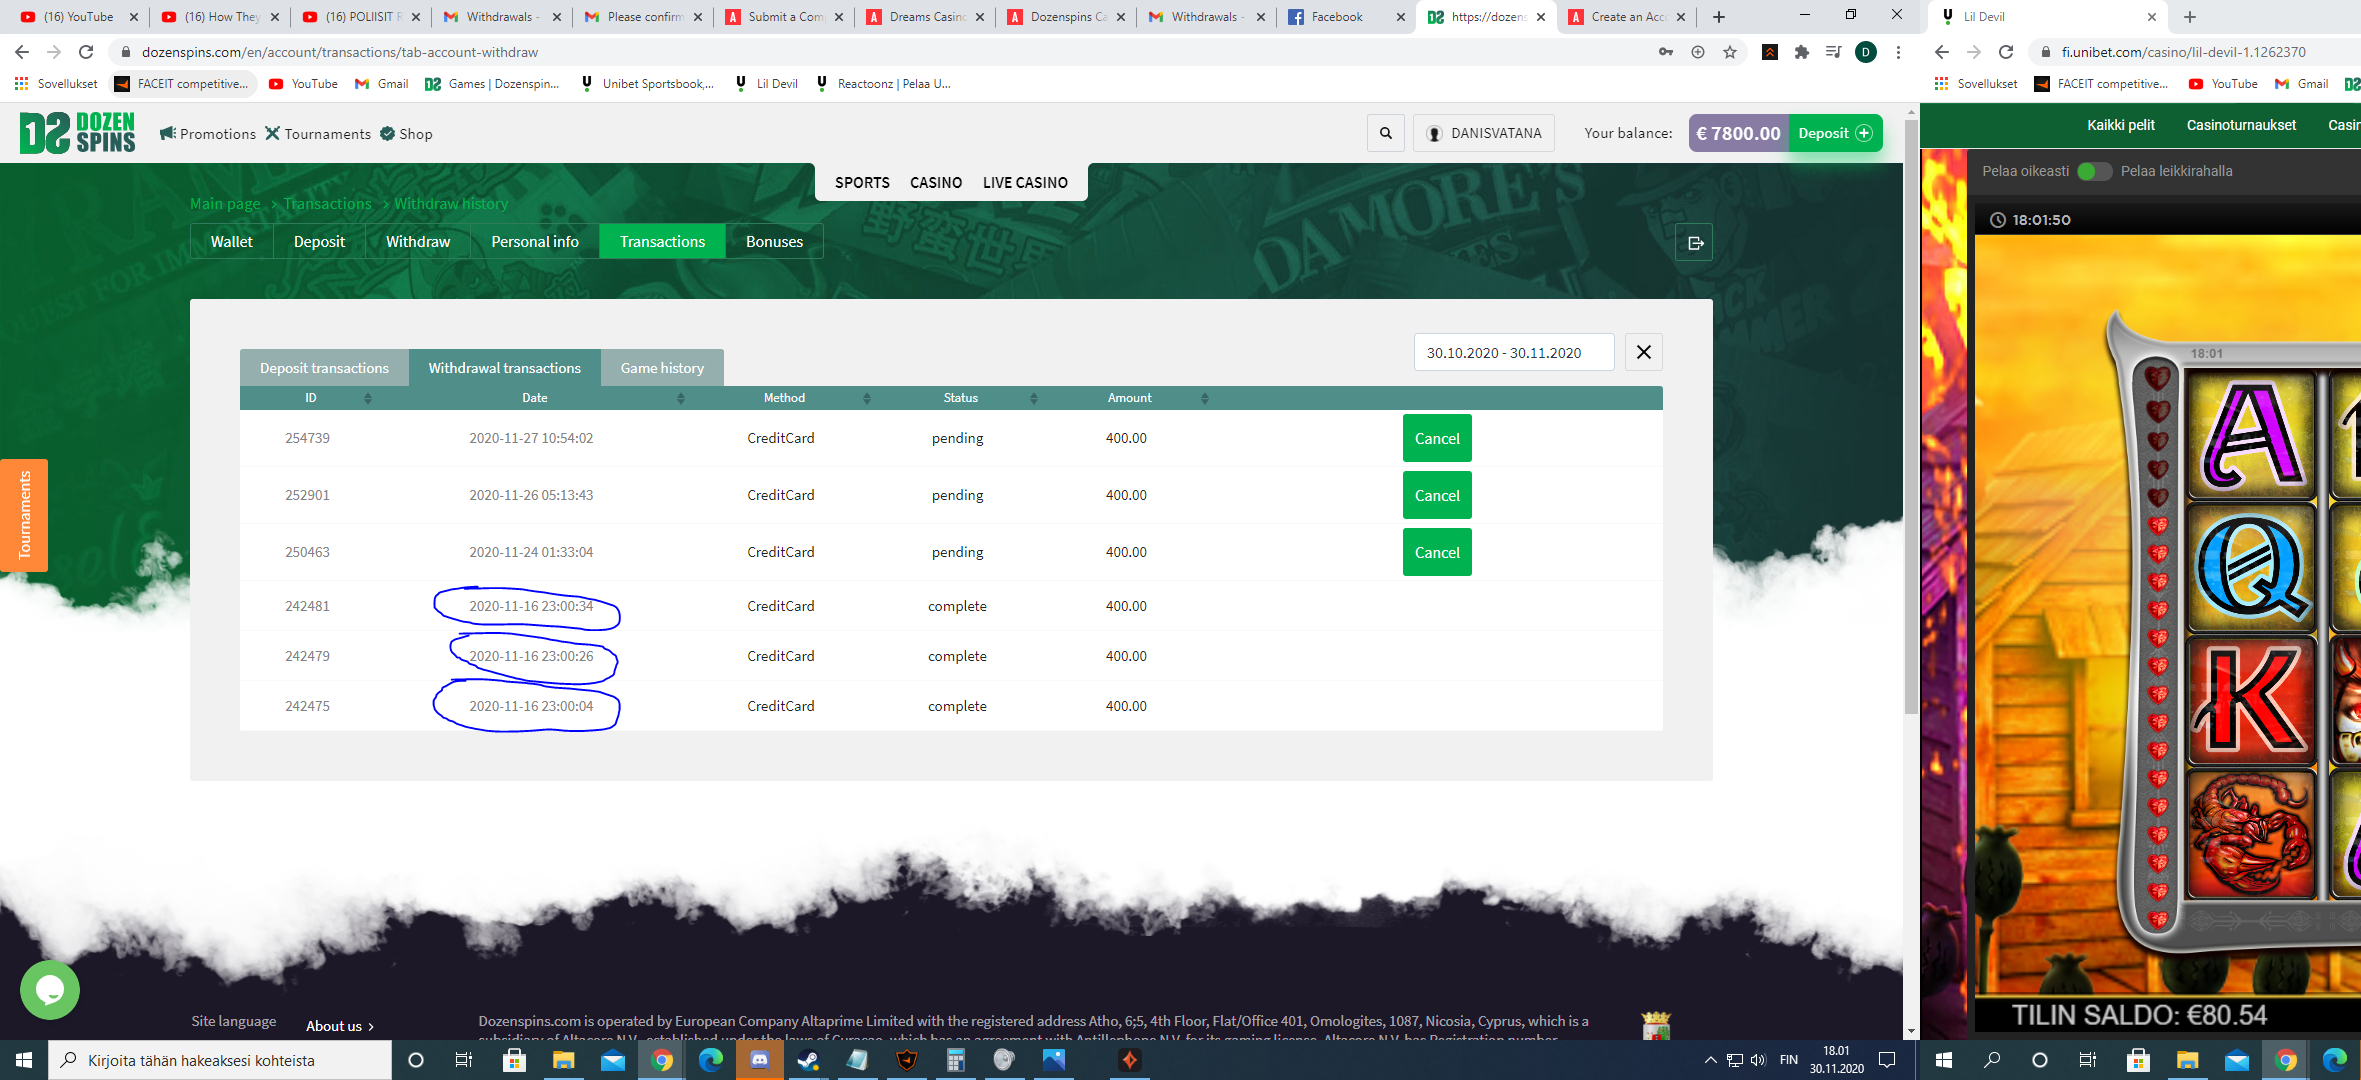Image resolution: width=2361 pixels, height=1080 pixels.
Task: Select Withdrawal transactions tab
Action: (x=505, y=368)
